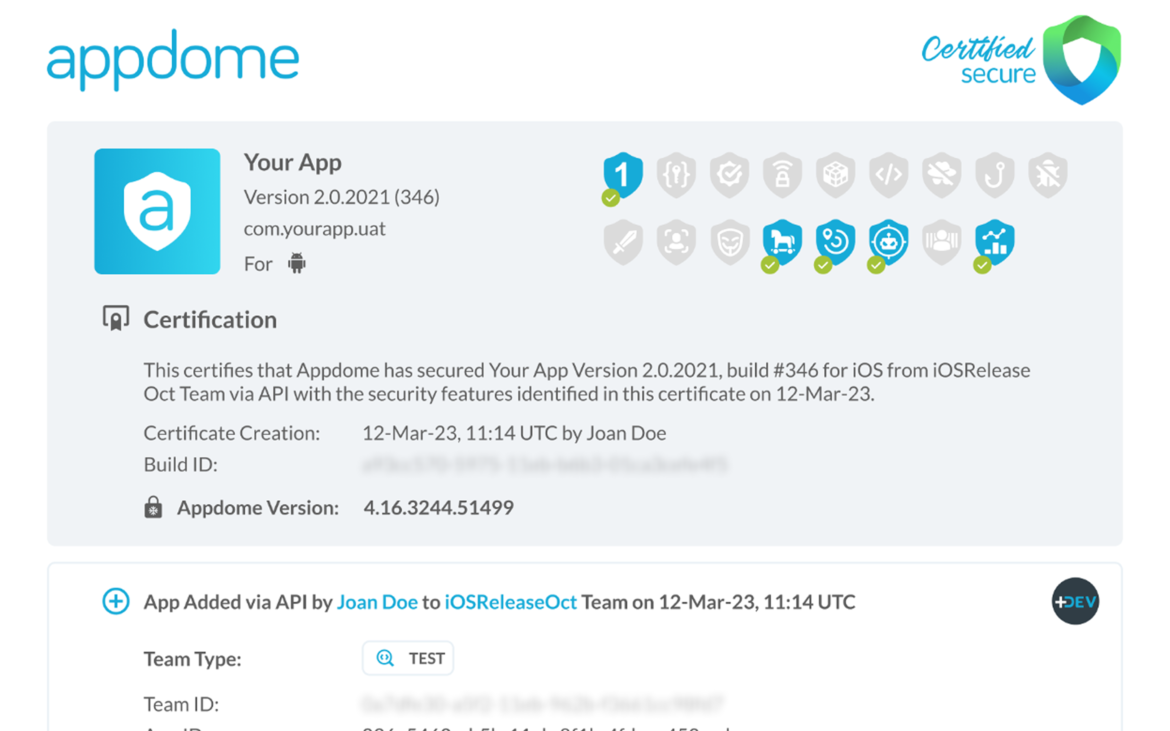Open the iOSReleaseOct team link

pos(509,601)
